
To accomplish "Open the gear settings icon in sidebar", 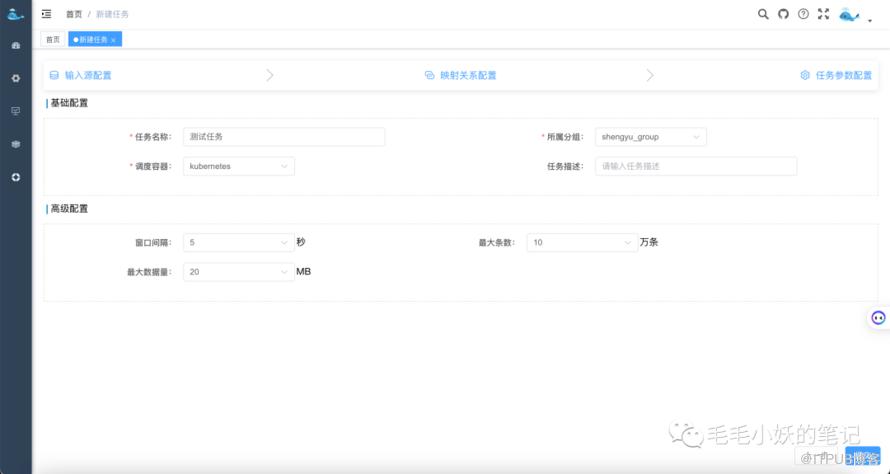I will (x=15, y=78).
